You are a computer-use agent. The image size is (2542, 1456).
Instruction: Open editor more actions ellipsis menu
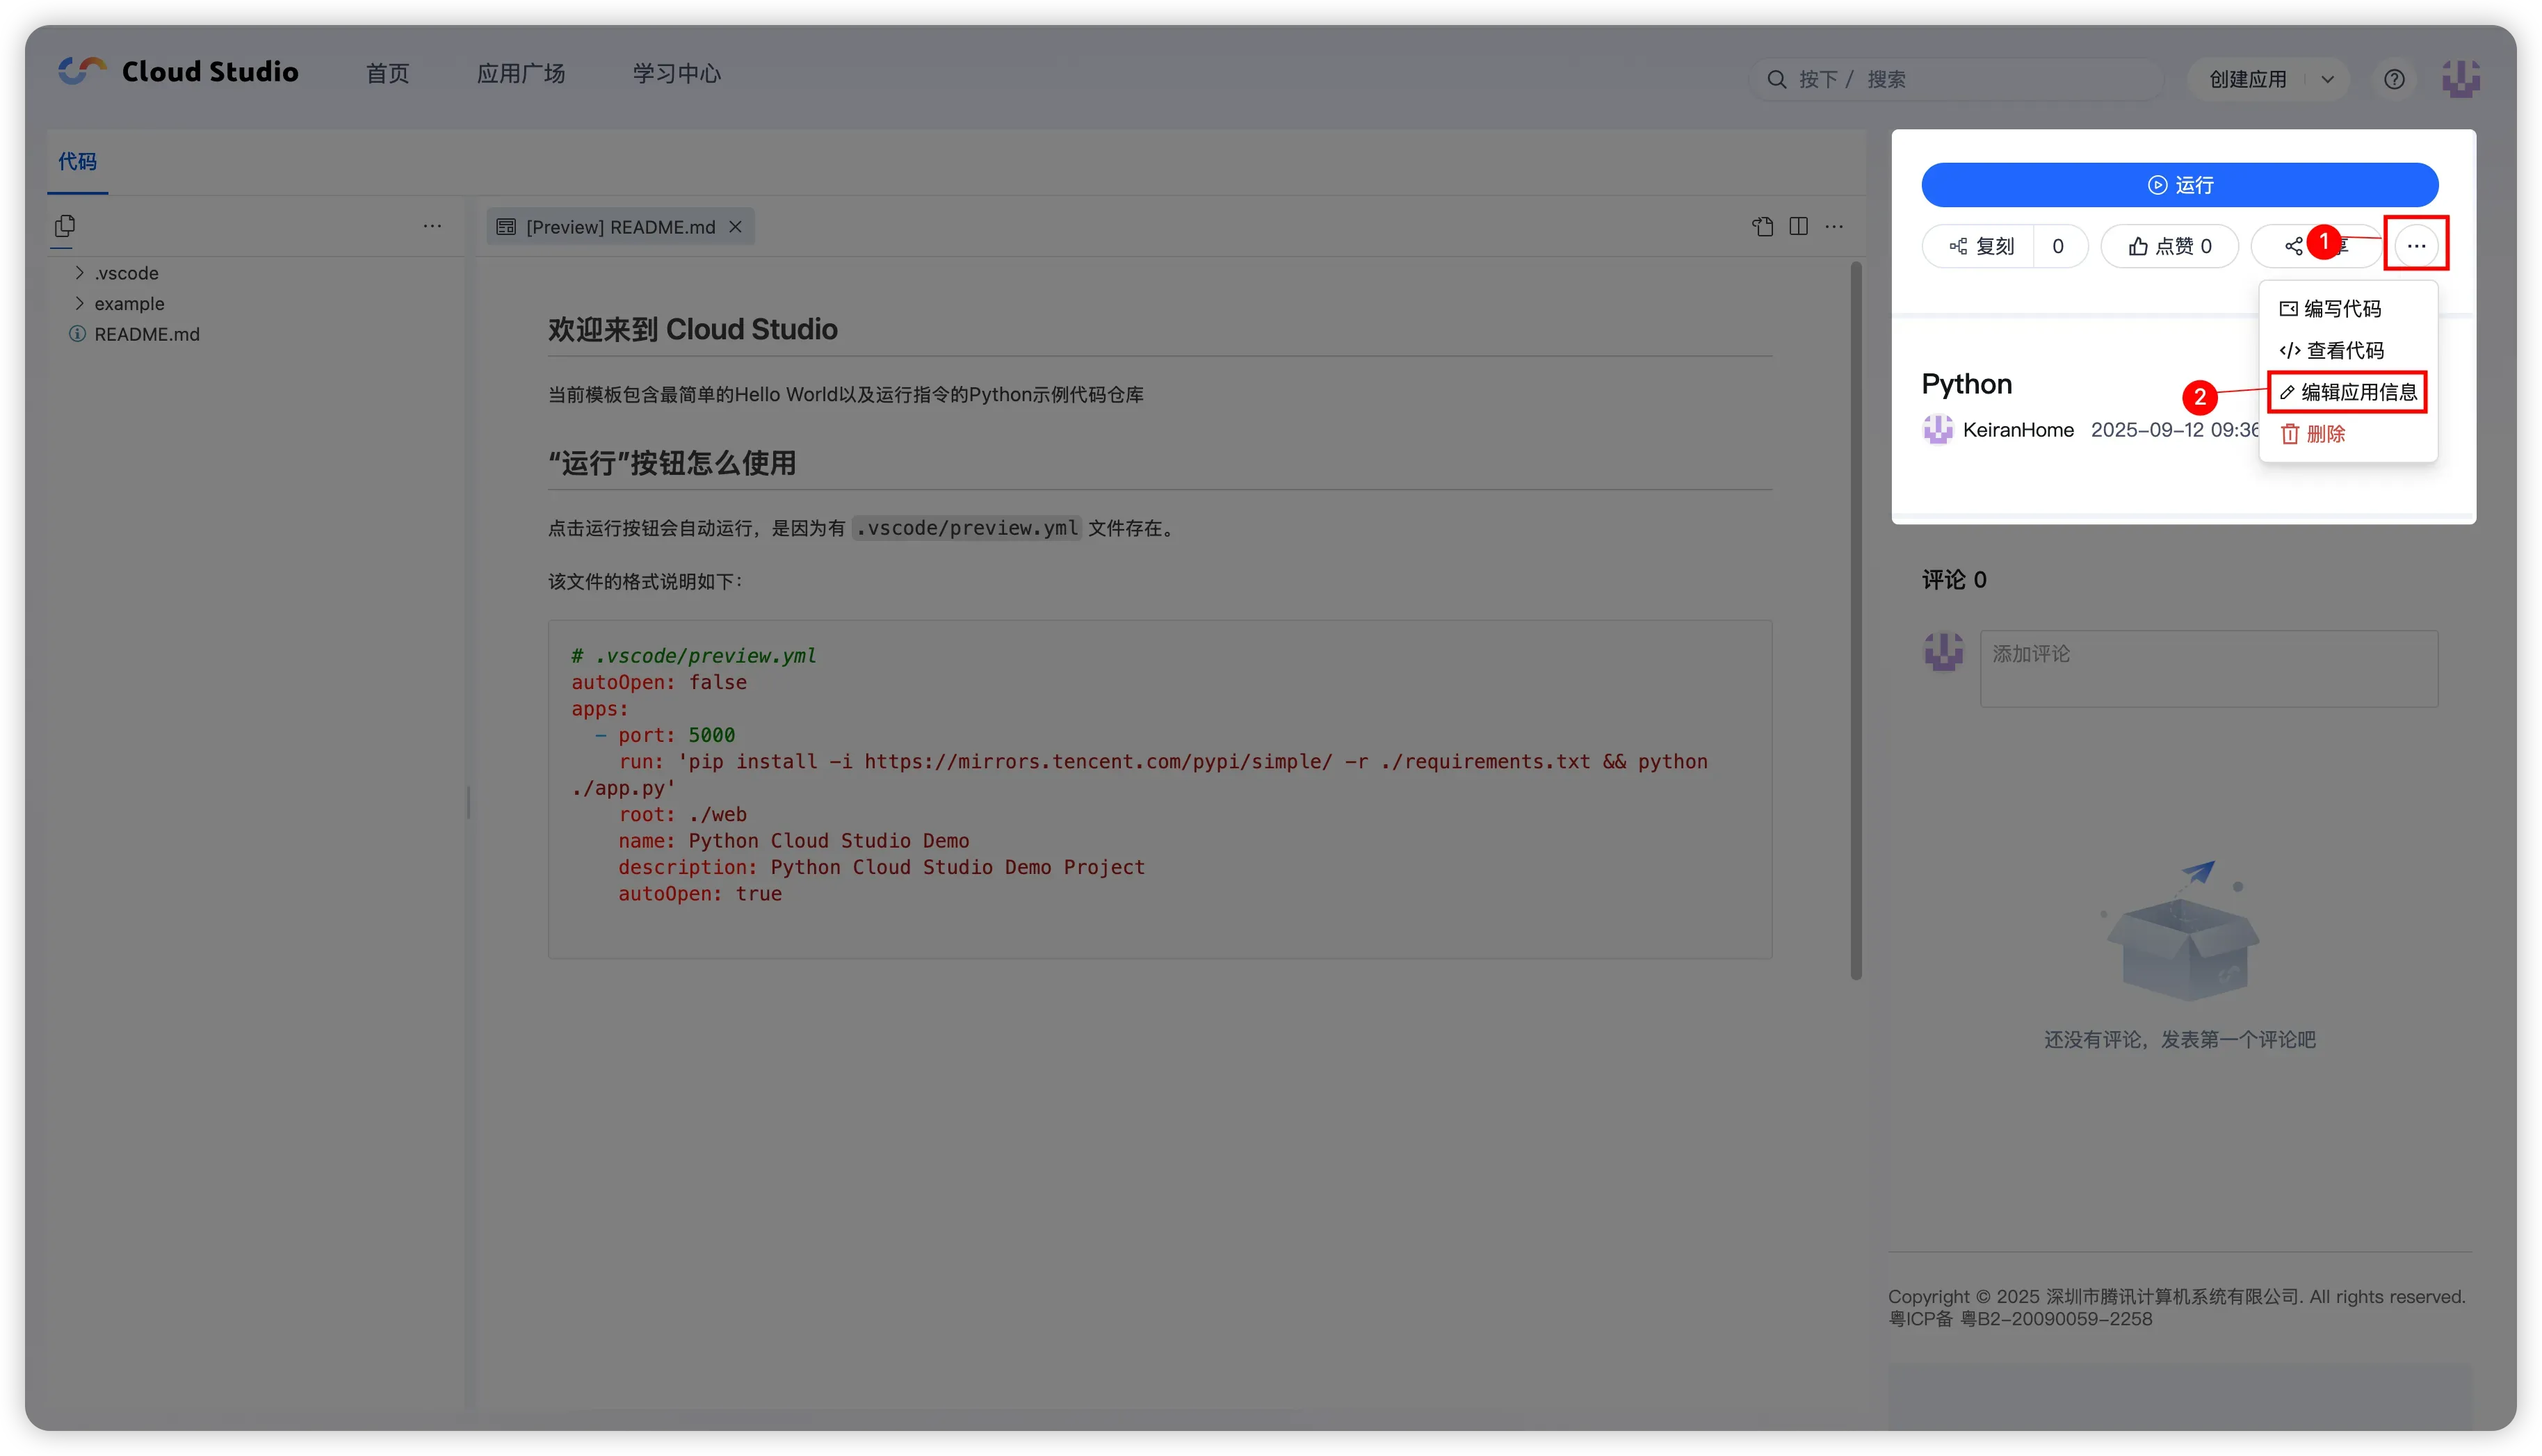coord(1834,226)
